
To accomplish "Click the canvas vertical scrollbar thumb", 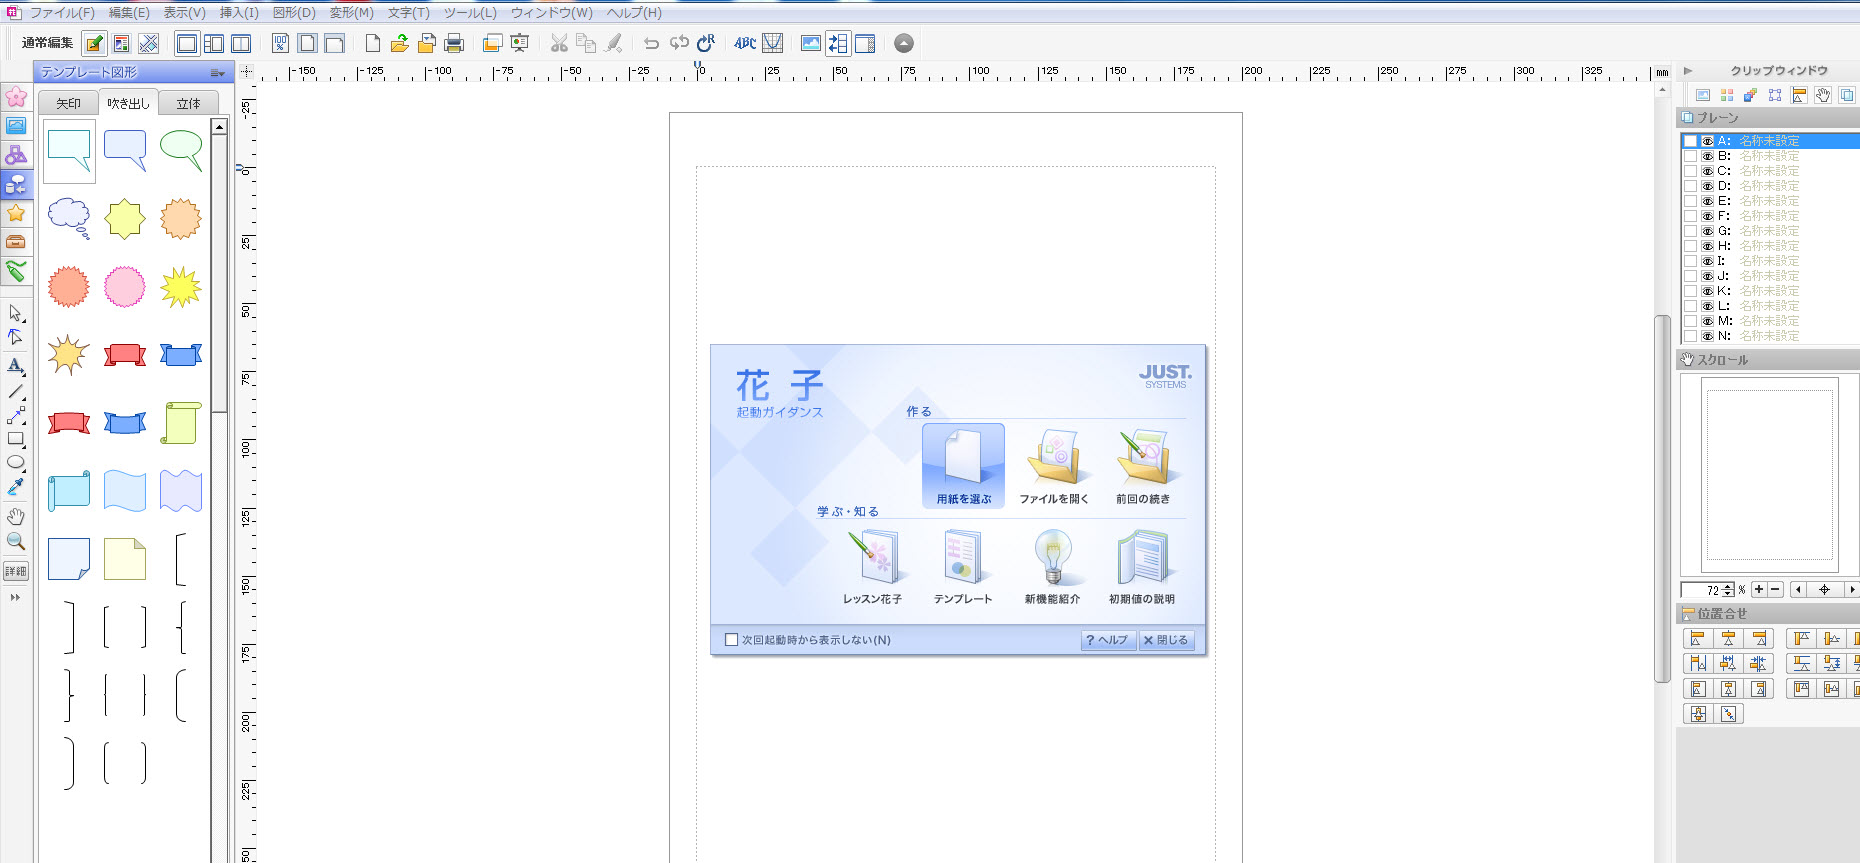I will [1662, 498].
